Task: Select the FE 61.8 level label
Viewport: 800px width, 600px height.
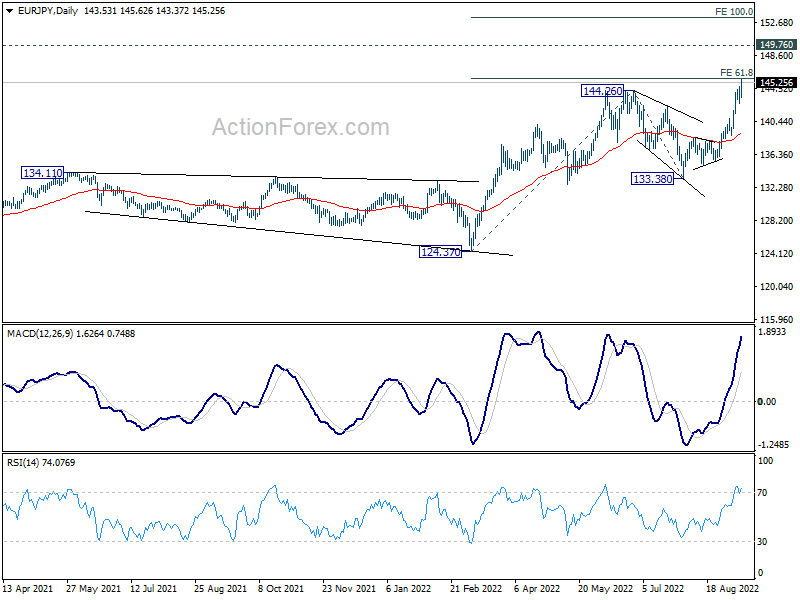Action: click(x=736, y=72)
